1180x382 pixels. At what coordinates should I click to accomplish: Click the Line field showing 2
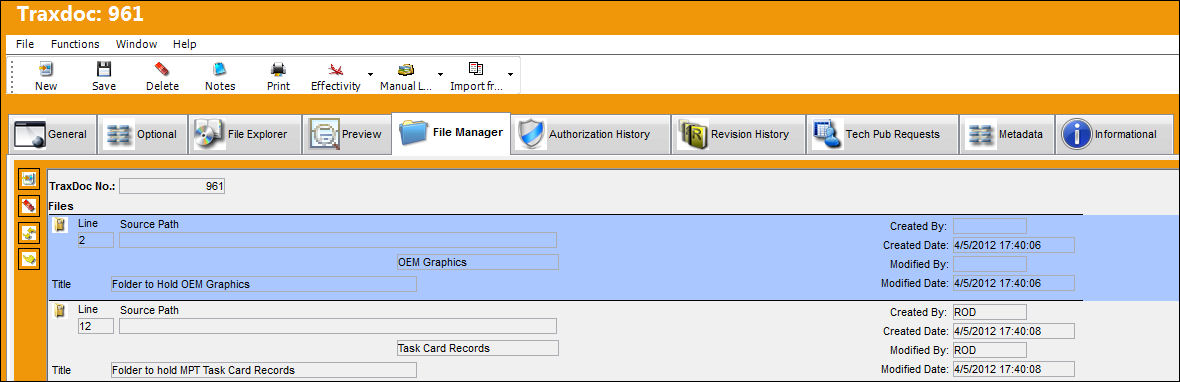click(x=96, y=240)
